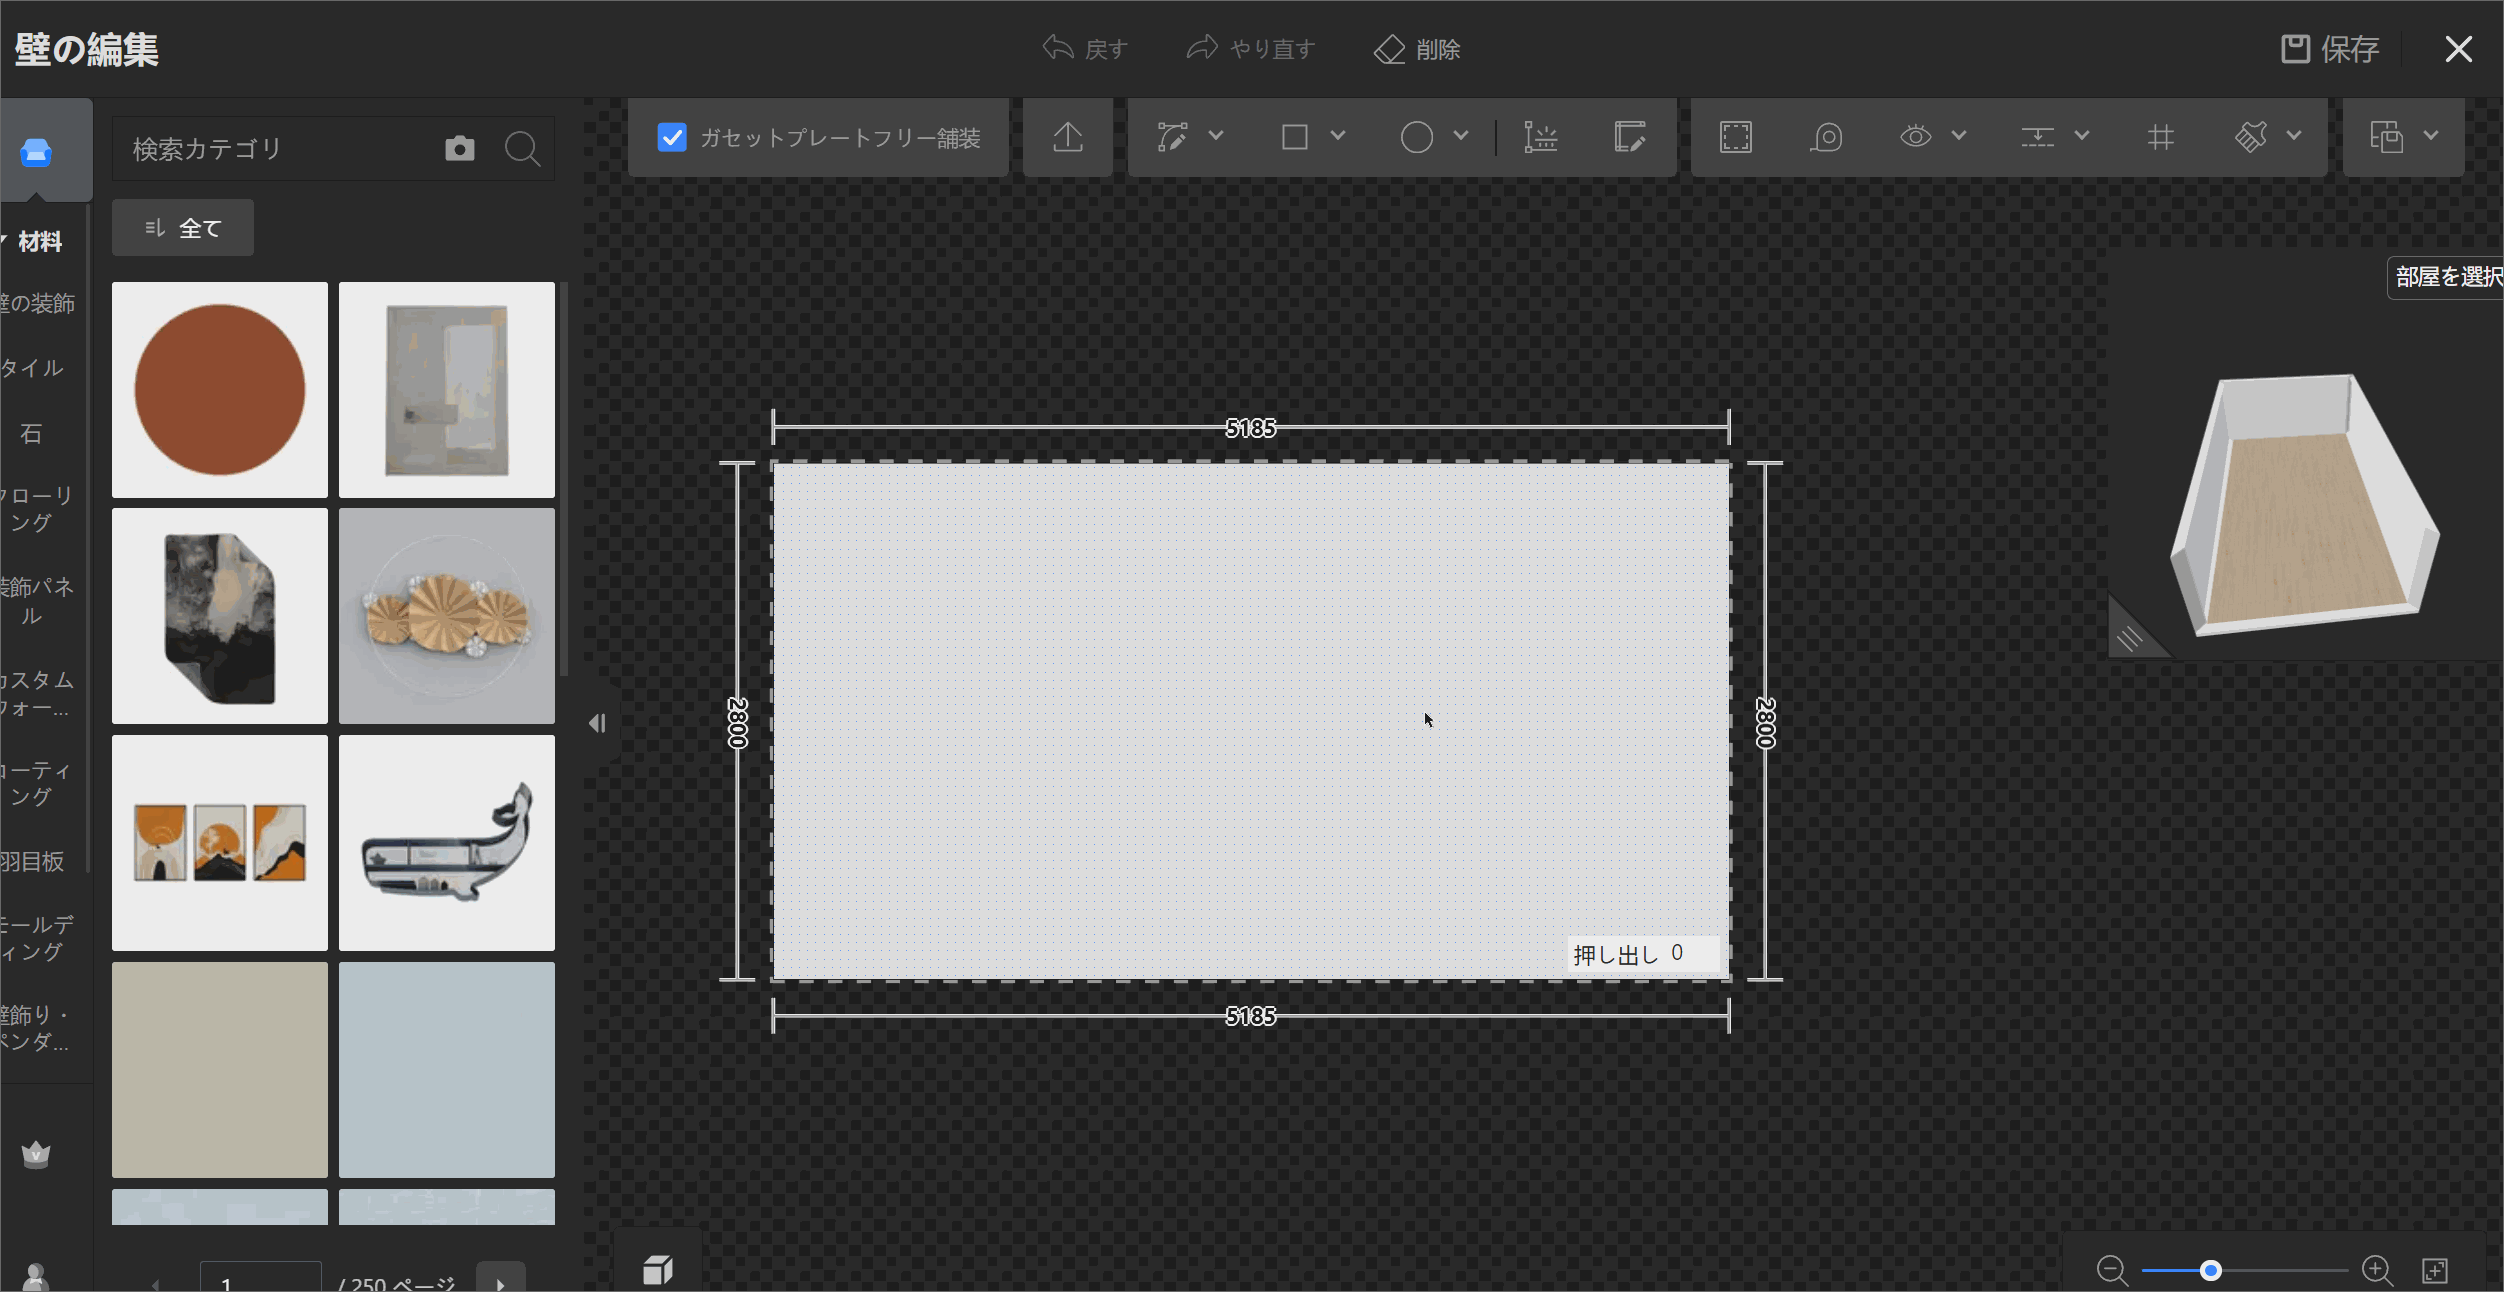Click the edit region pencil icon
The image size is (2504, 1292).
[x=1630, y=137]
